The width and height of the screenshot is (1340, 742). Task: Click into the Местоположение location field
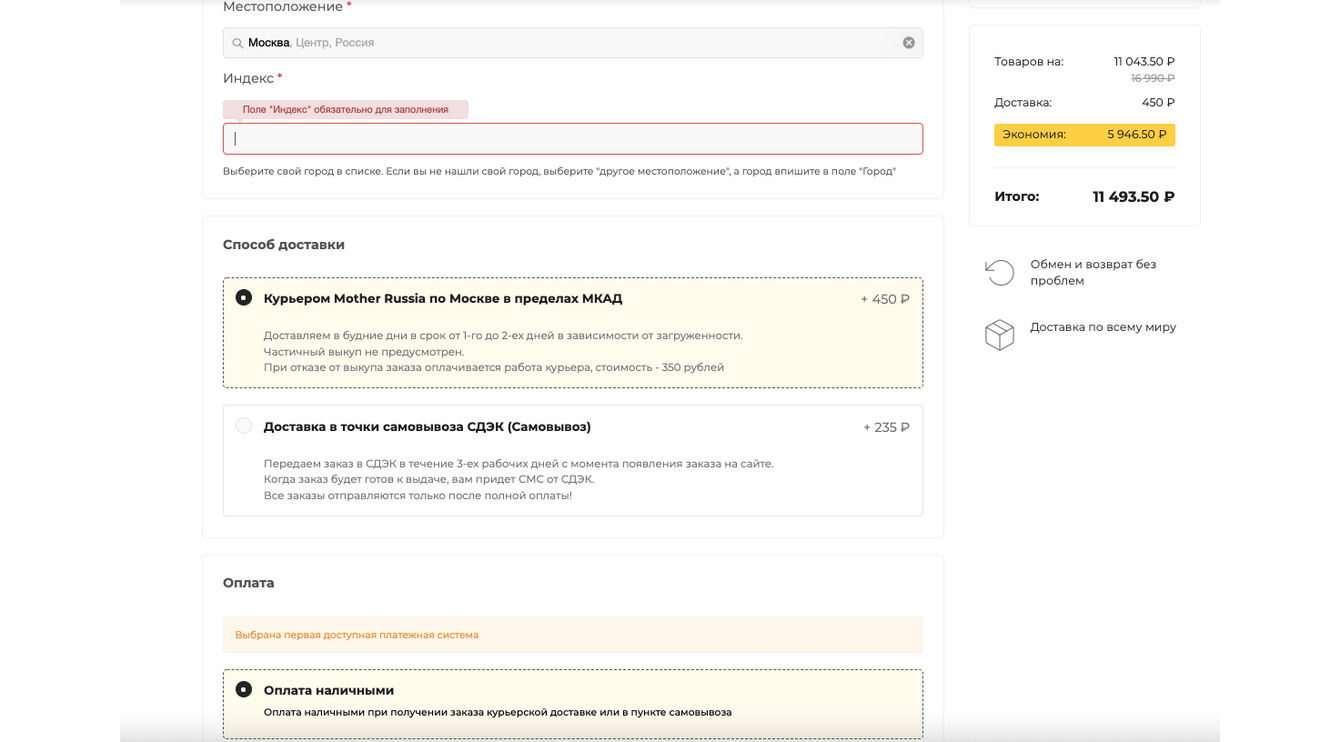[572, 43]
